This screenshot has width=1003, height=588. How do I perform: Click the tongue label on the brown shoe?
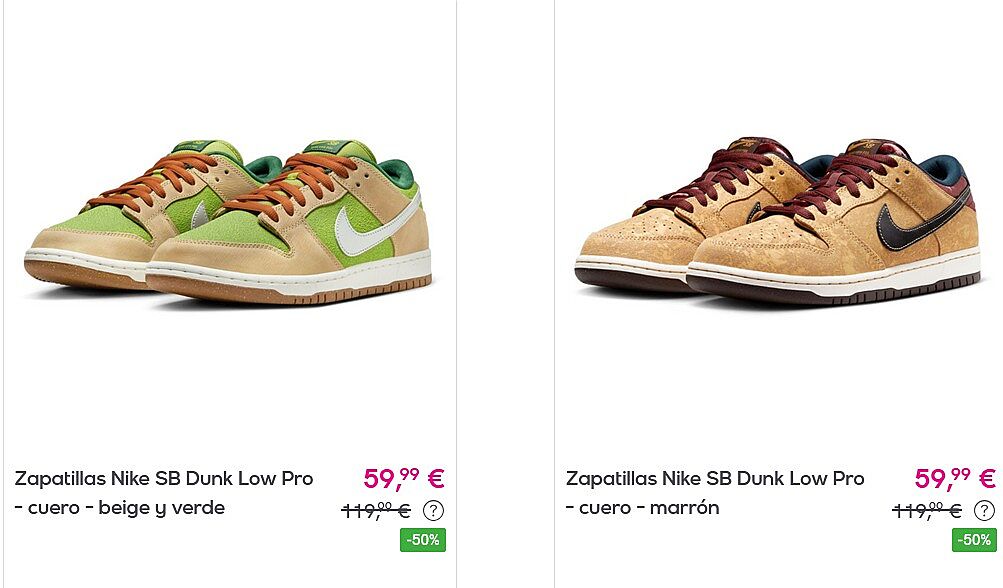pyautogui.click(x=871, y=144)
